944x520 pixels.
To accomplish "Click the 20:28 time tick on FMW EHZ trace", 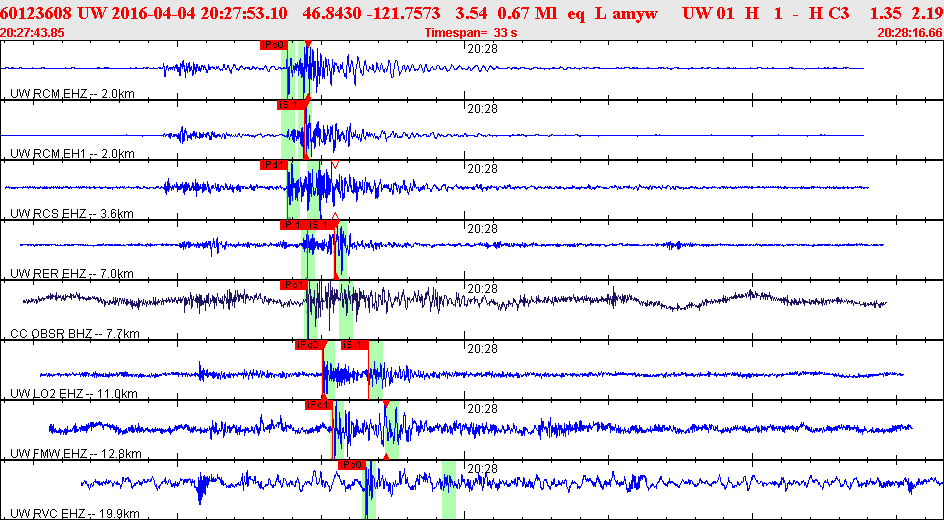I will (x=482, y=409).
